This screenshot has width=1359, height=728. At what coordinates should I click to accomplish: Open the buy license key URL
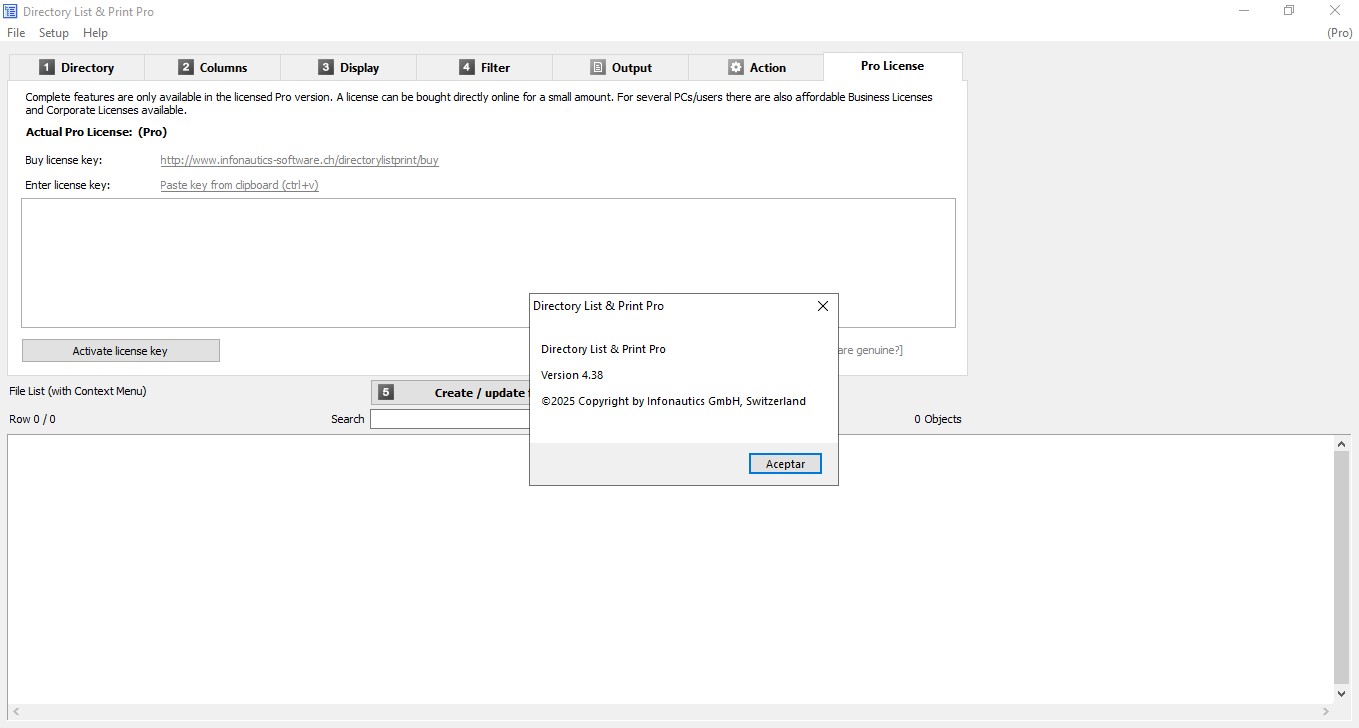coord(299,160)
